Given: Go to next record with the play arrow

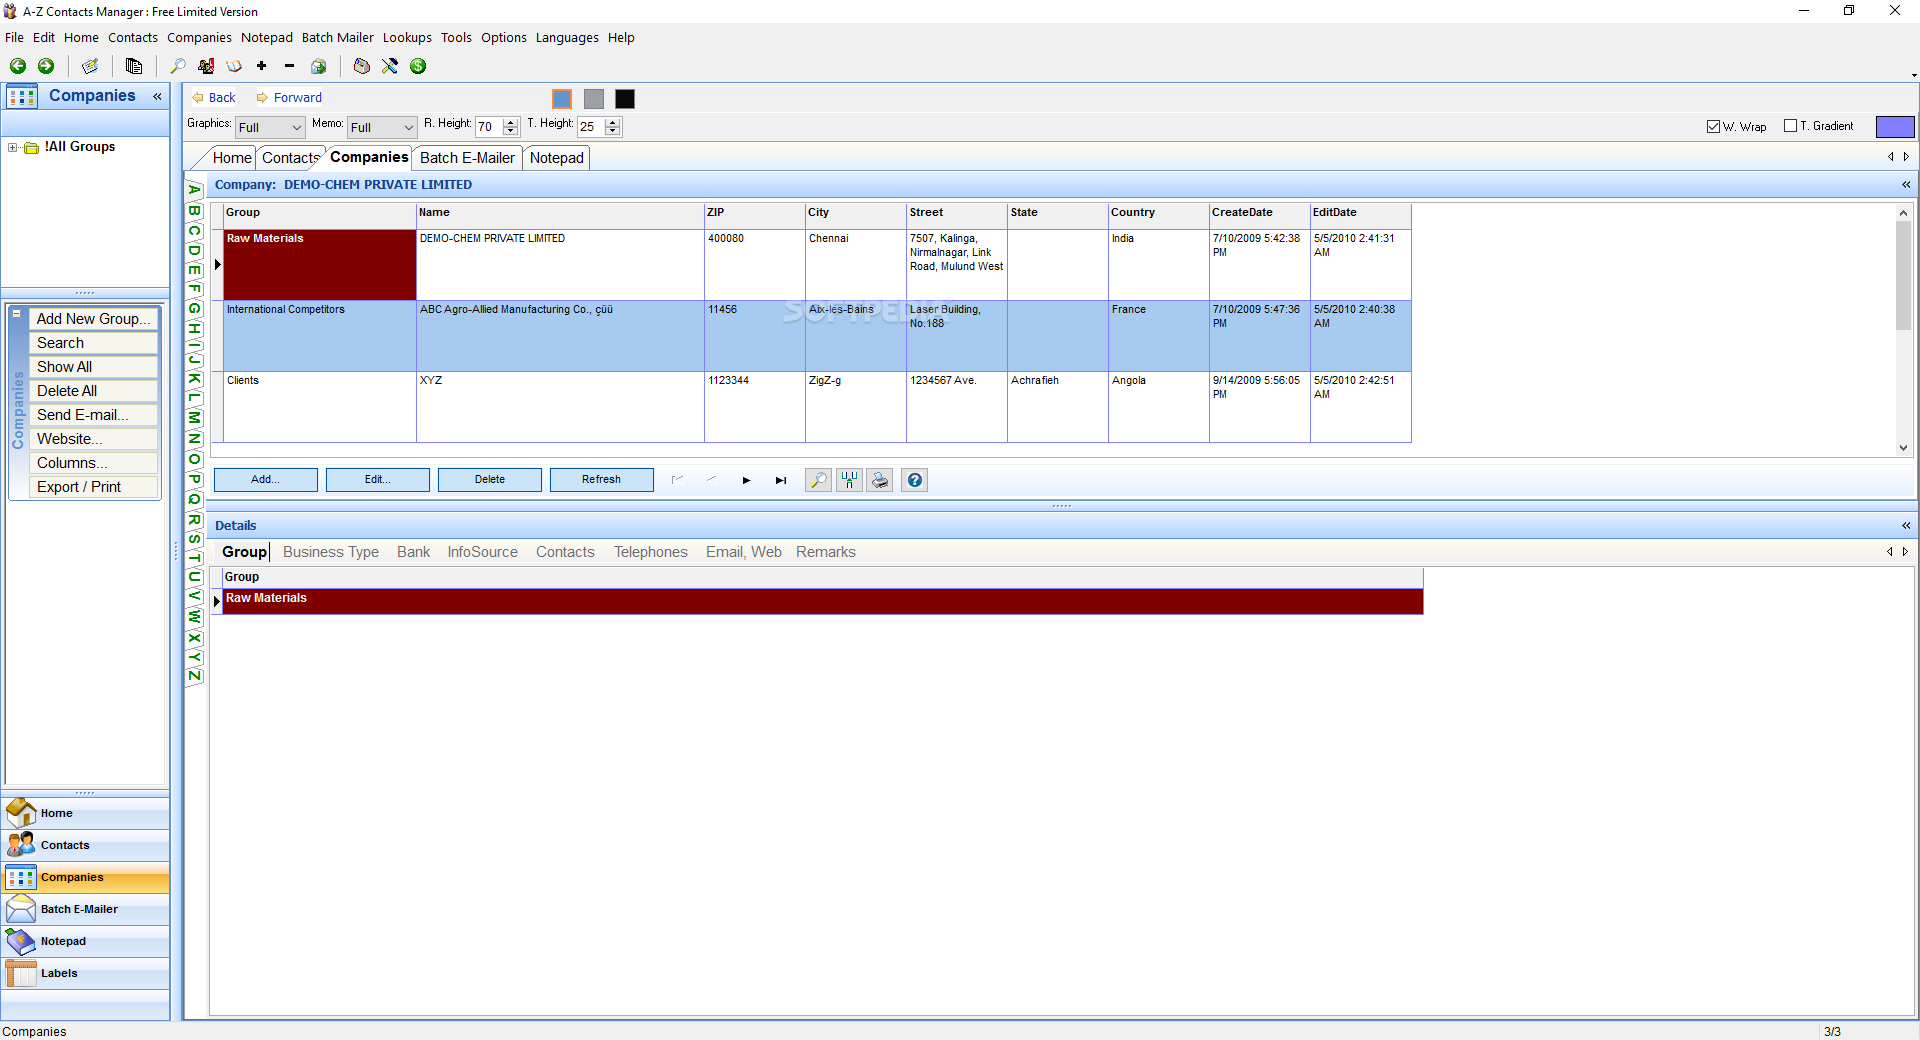Looking at the screenshot, I should click(746, 480).
